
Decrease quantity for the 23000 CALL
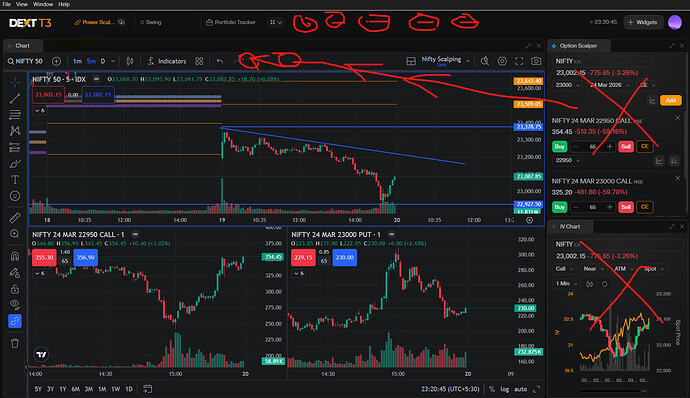pyautogui.click(x=576, y=207)
